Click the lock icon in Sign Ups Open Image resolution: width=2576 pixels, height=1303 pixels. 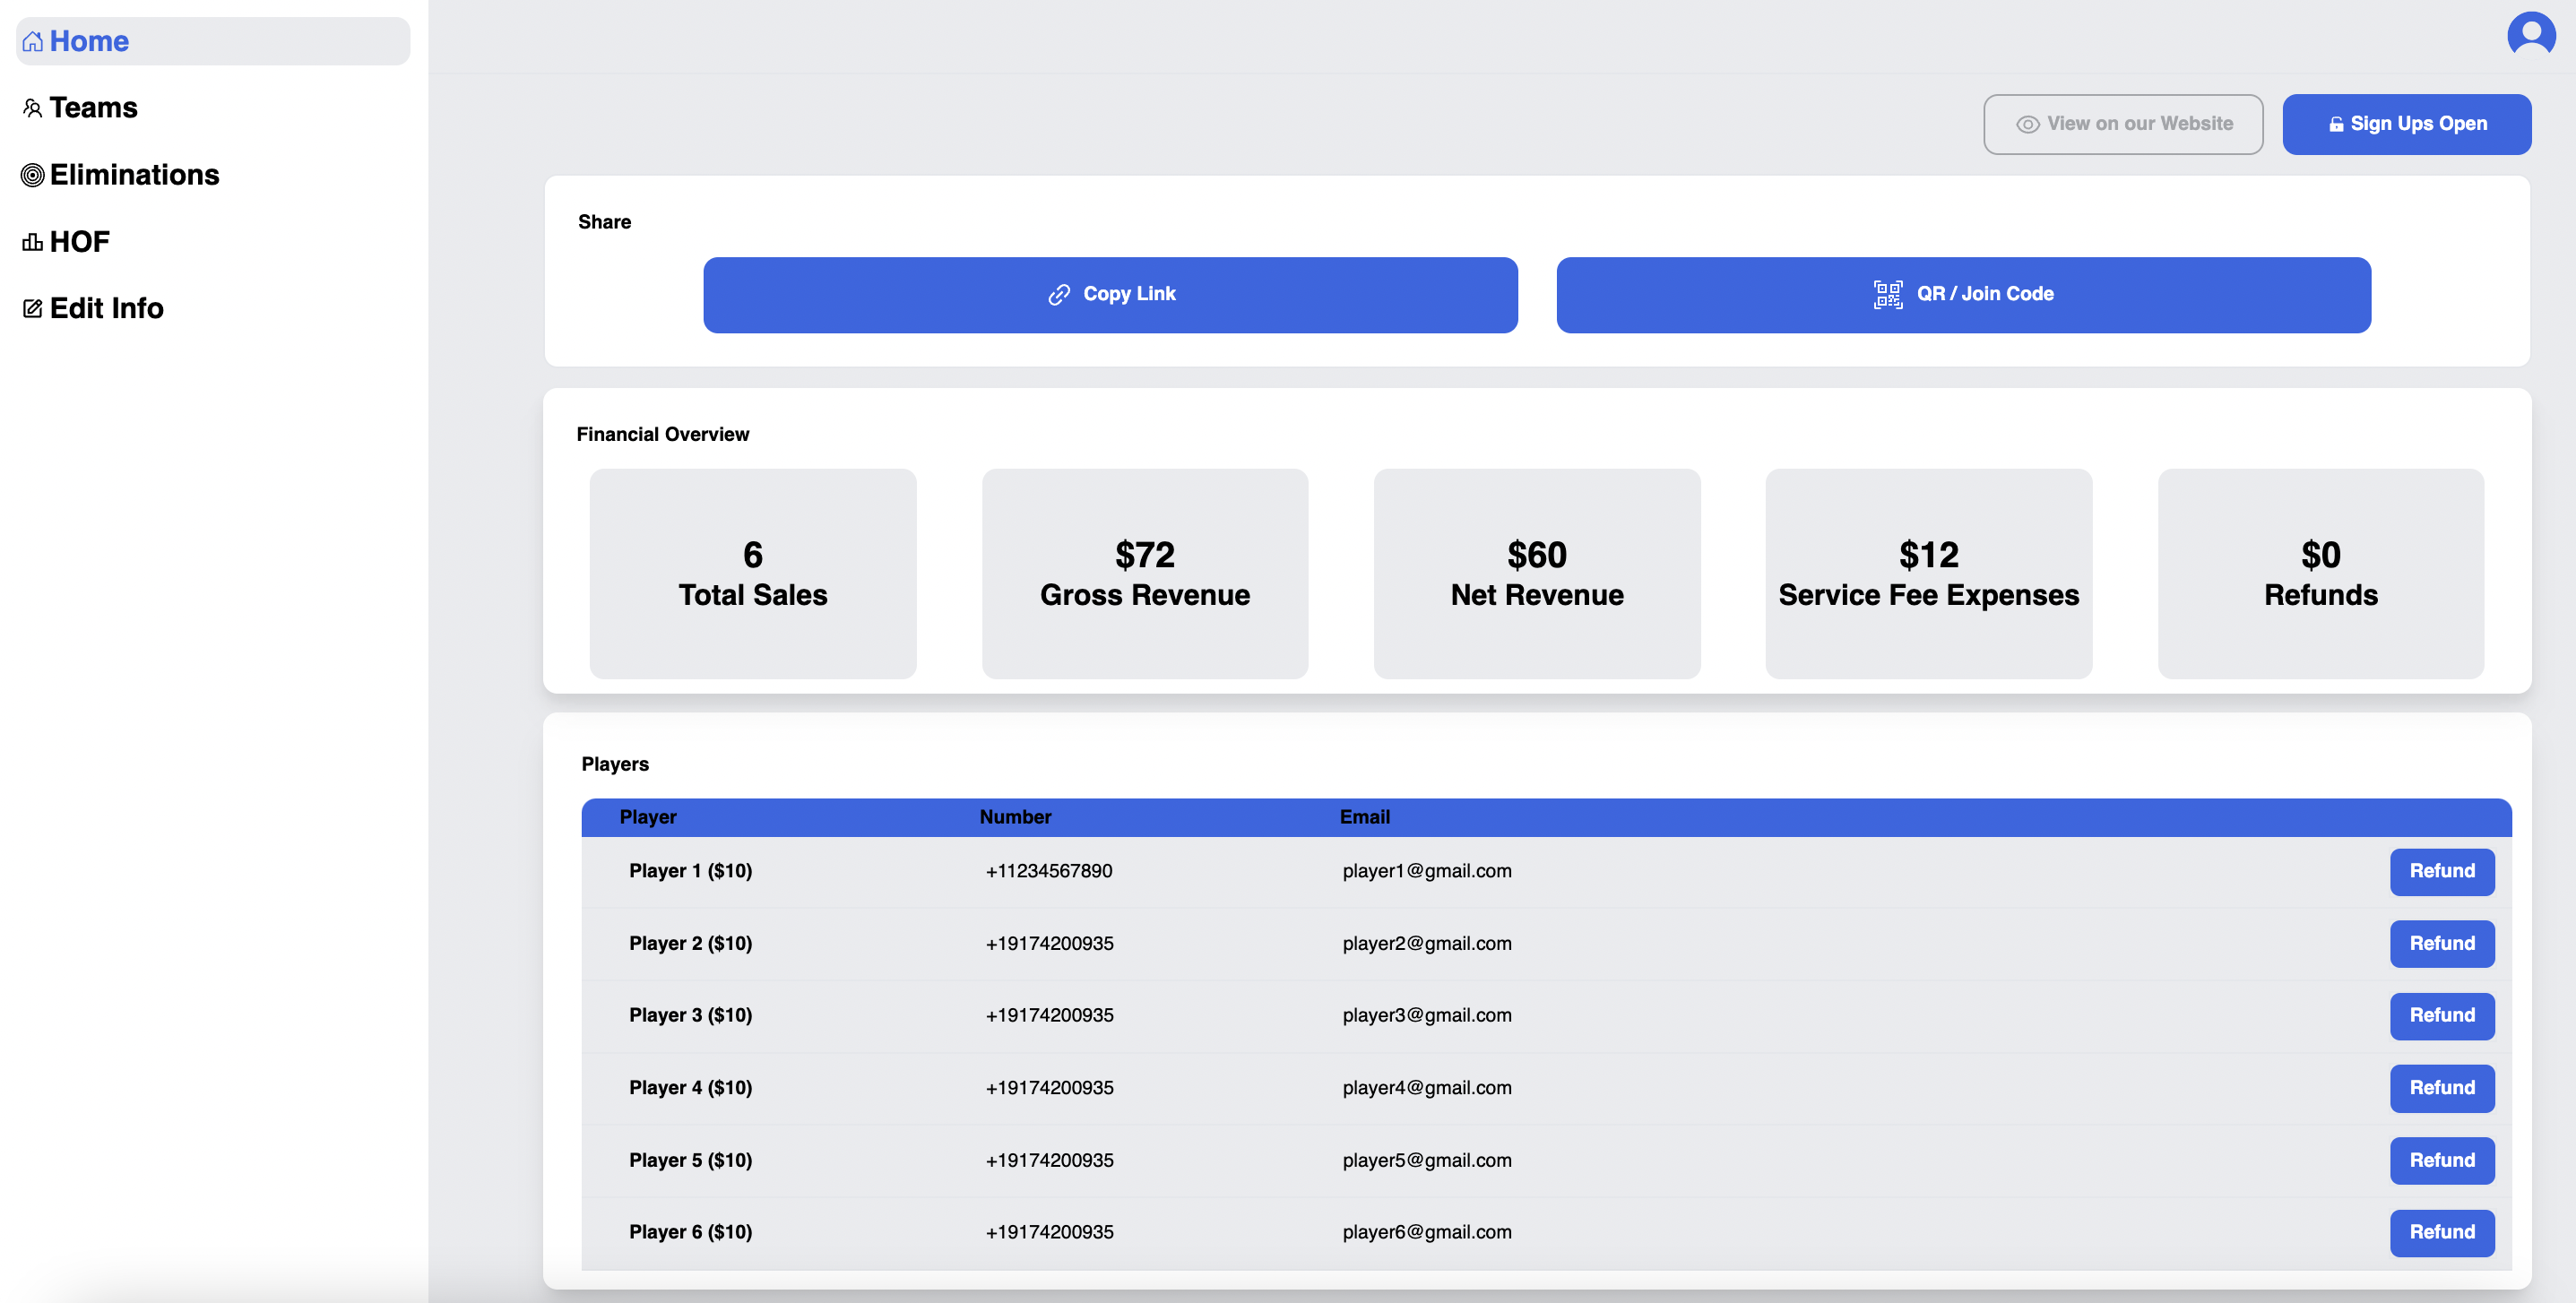pos(2335,124)
